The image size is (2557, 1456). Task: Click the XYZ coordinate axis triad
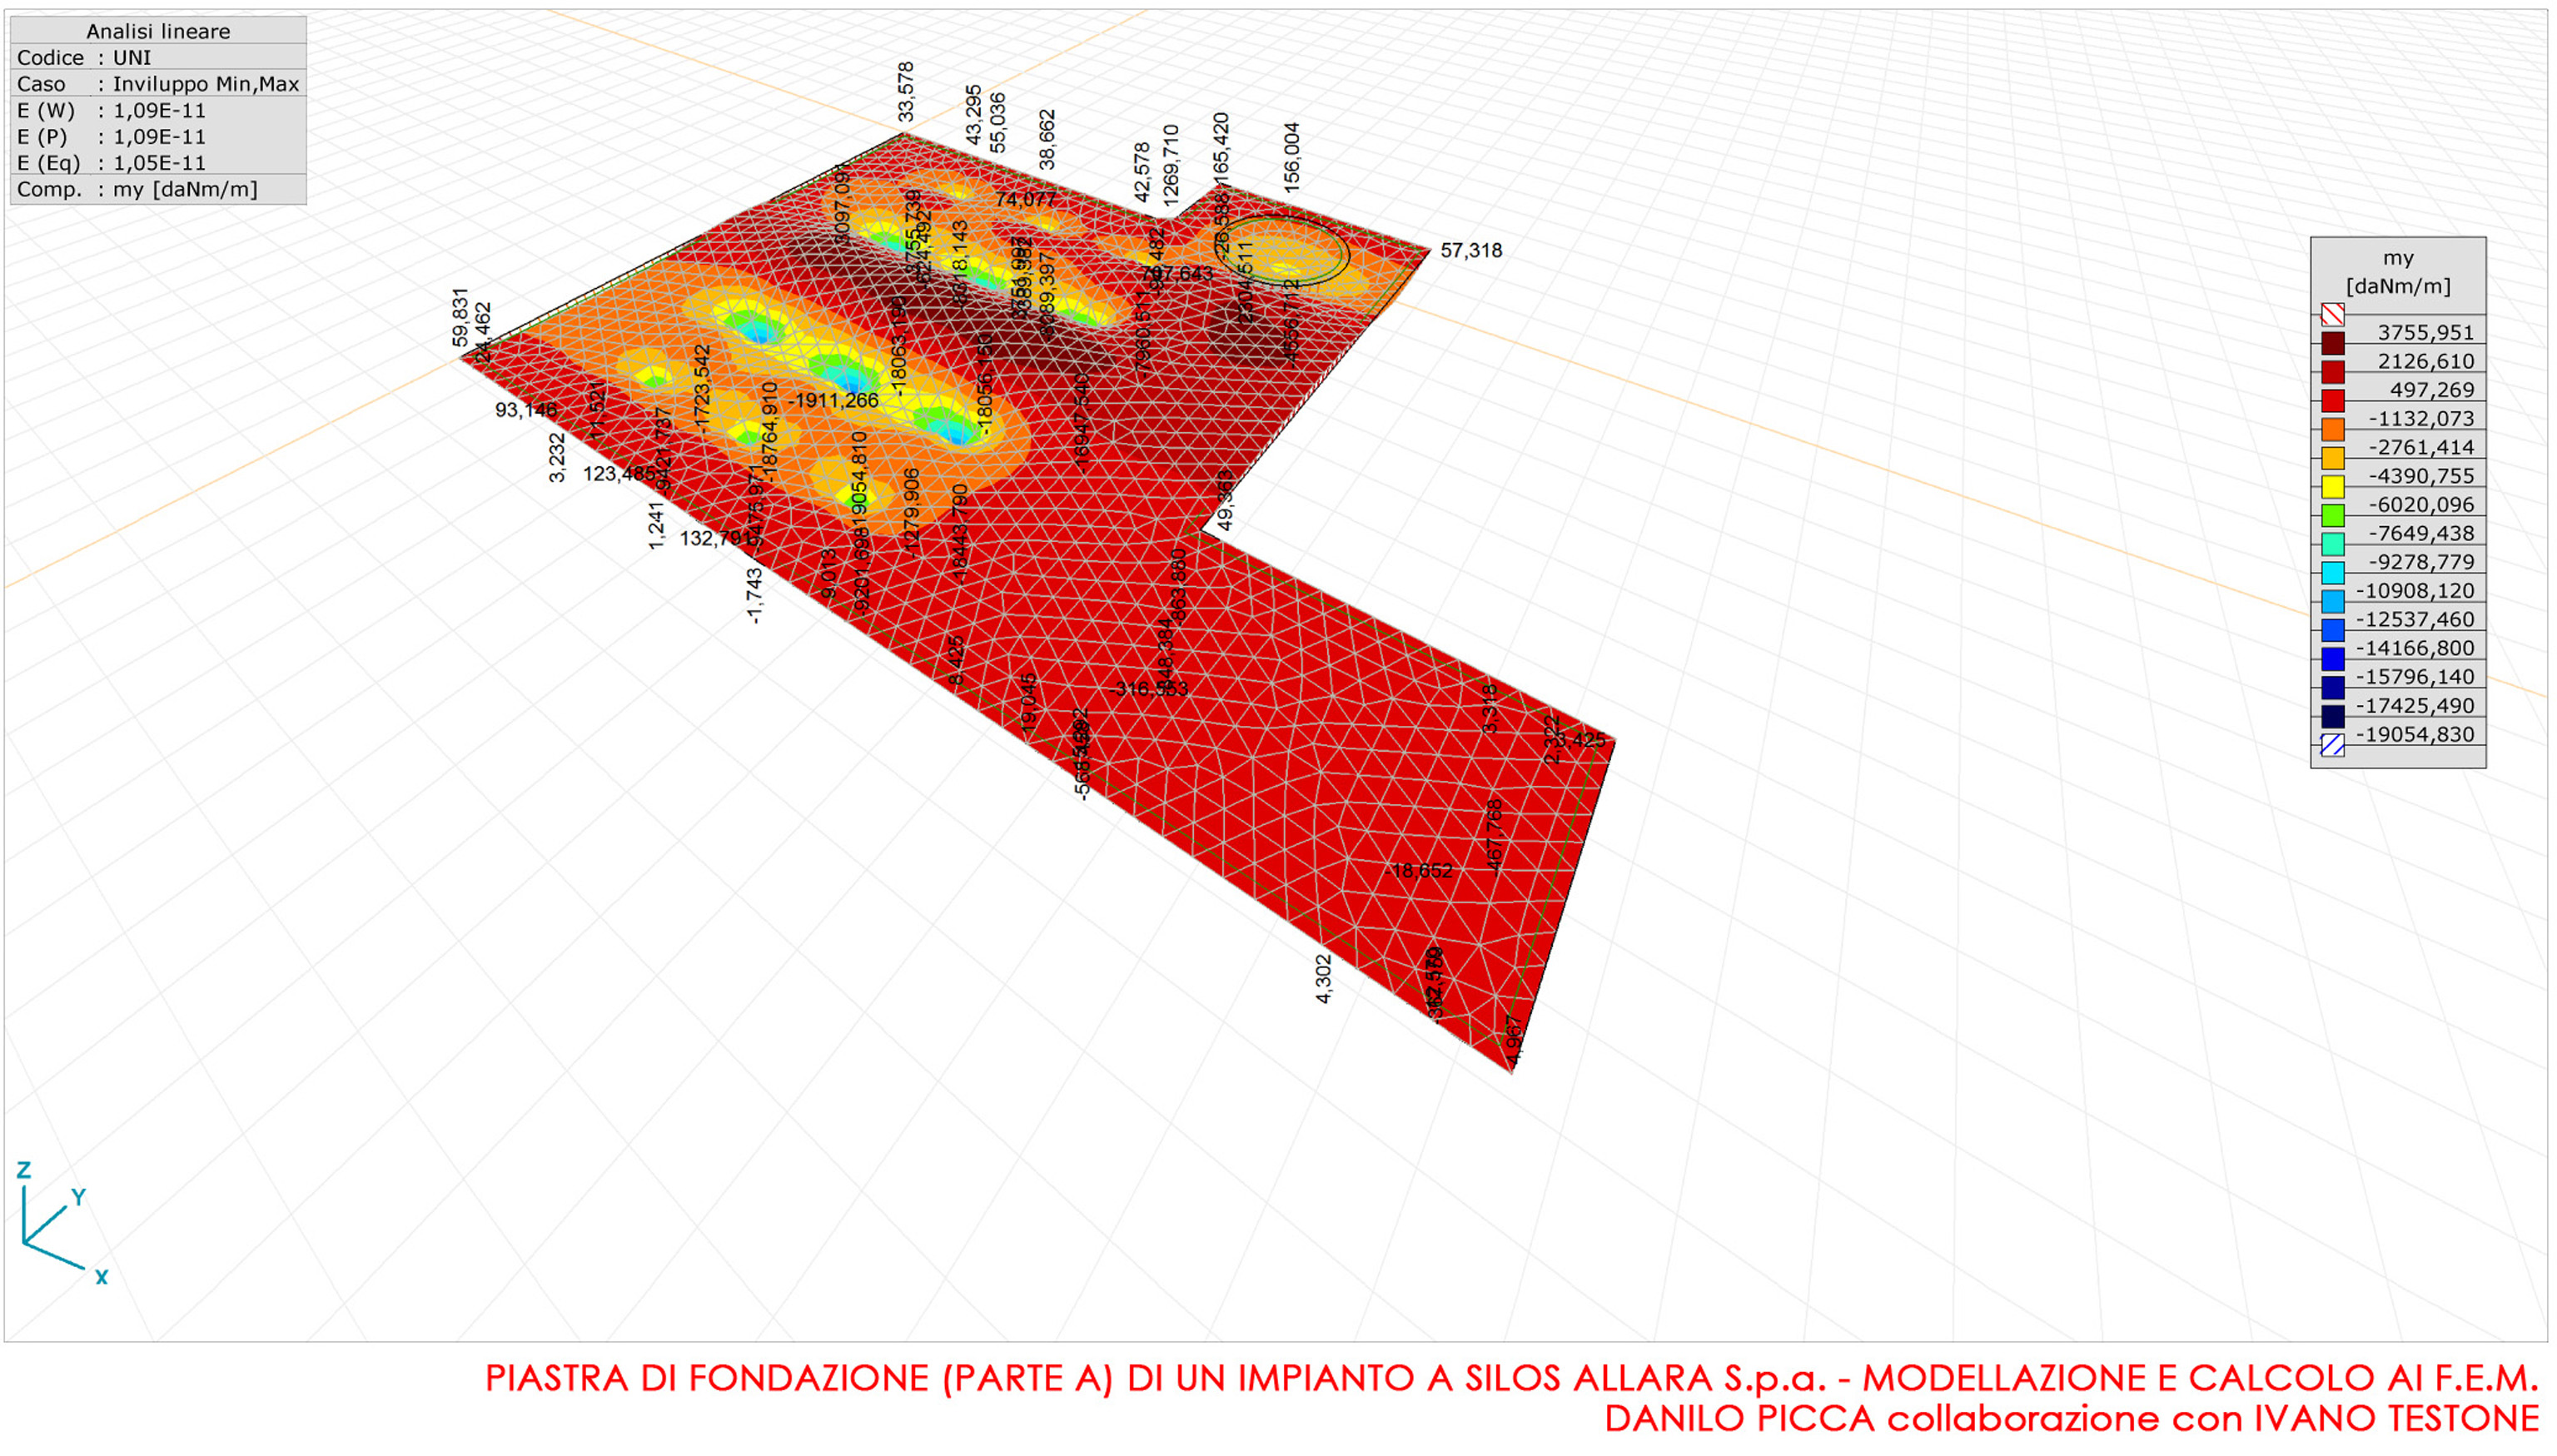tap(62, 1223)
